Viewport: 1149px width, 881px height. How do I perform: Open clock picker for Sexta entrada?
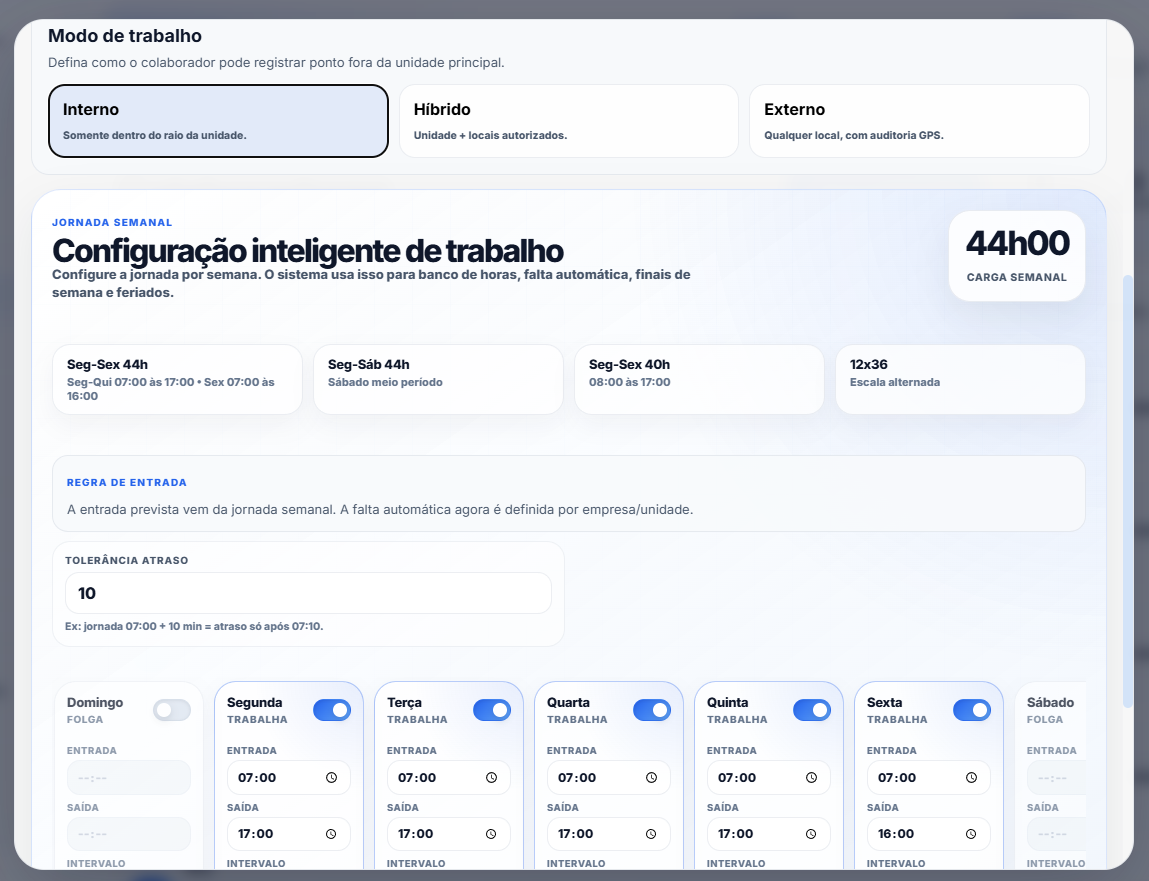coord(971,778)
